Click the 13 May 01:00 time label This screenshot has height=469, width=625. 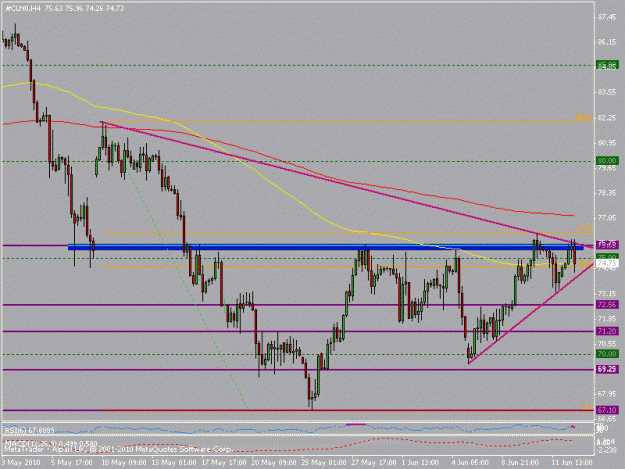175,463
